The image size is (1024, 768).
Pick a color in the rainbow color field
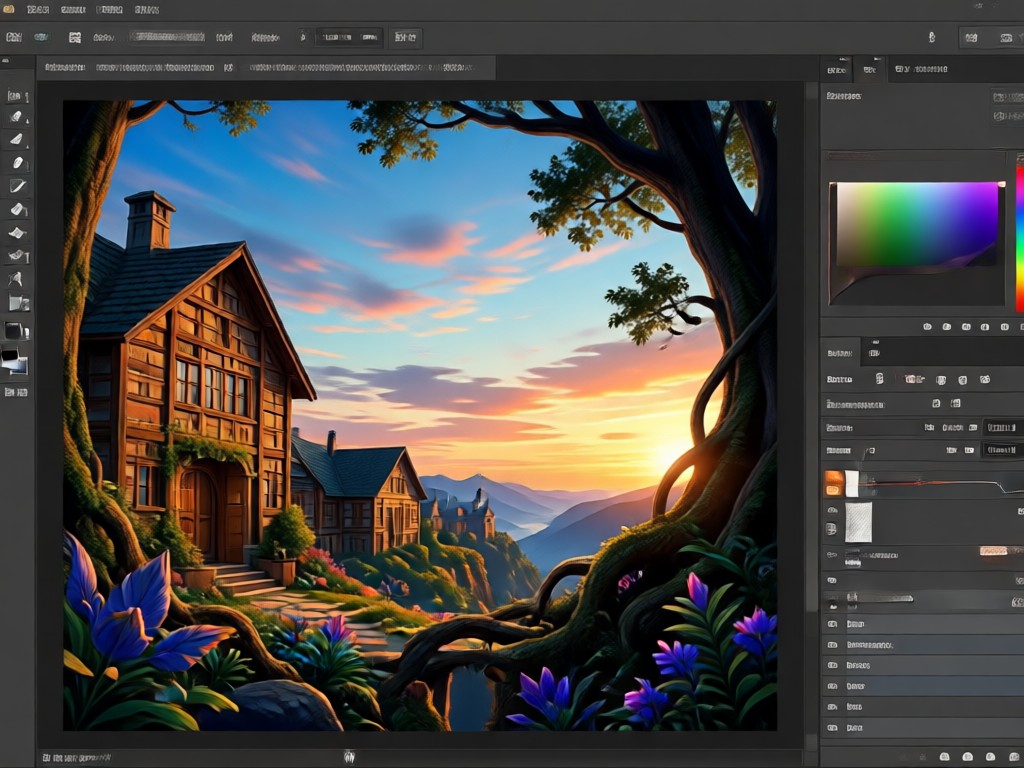tap(917, 224)
